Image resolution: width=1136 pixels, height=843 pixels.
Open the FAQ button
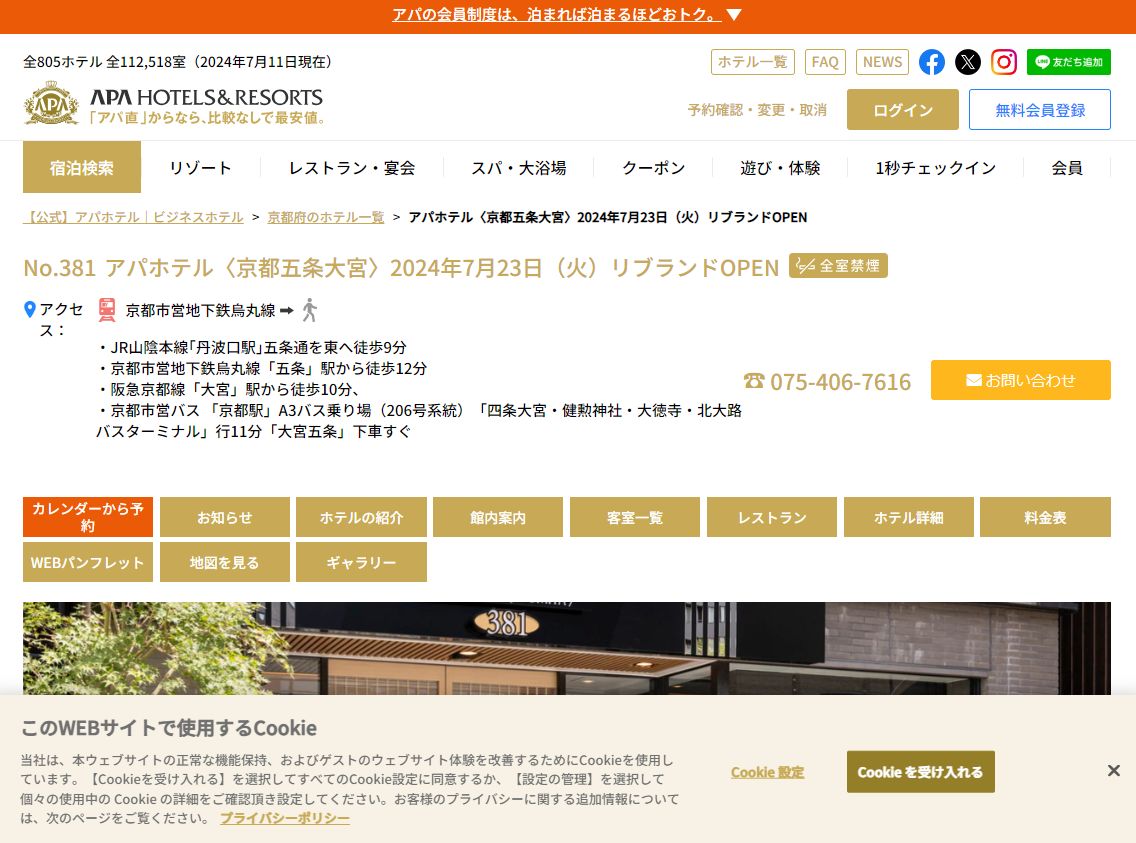pyautogui.click(x=825, y=62)
